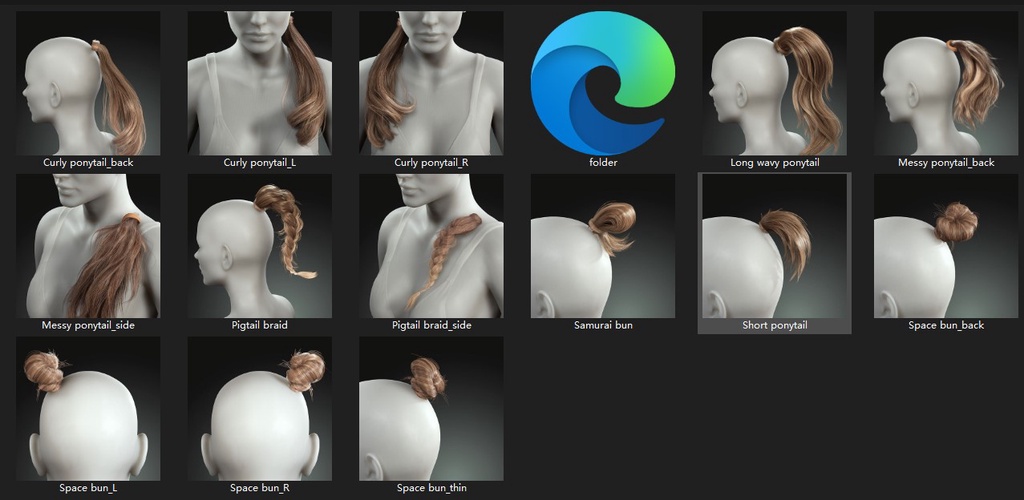
Task: Select the Space bun_back thumbnail
Action: [x=946, y=246]
